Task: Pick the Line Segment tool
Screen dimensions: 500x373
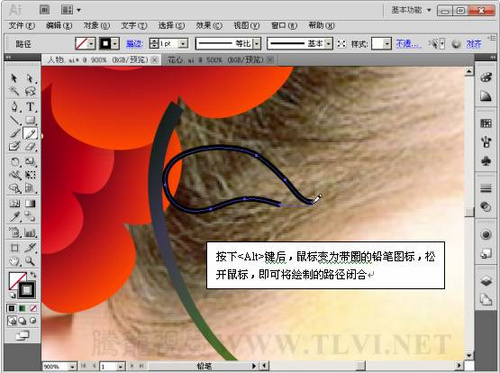Action: (x=14, y=120)
